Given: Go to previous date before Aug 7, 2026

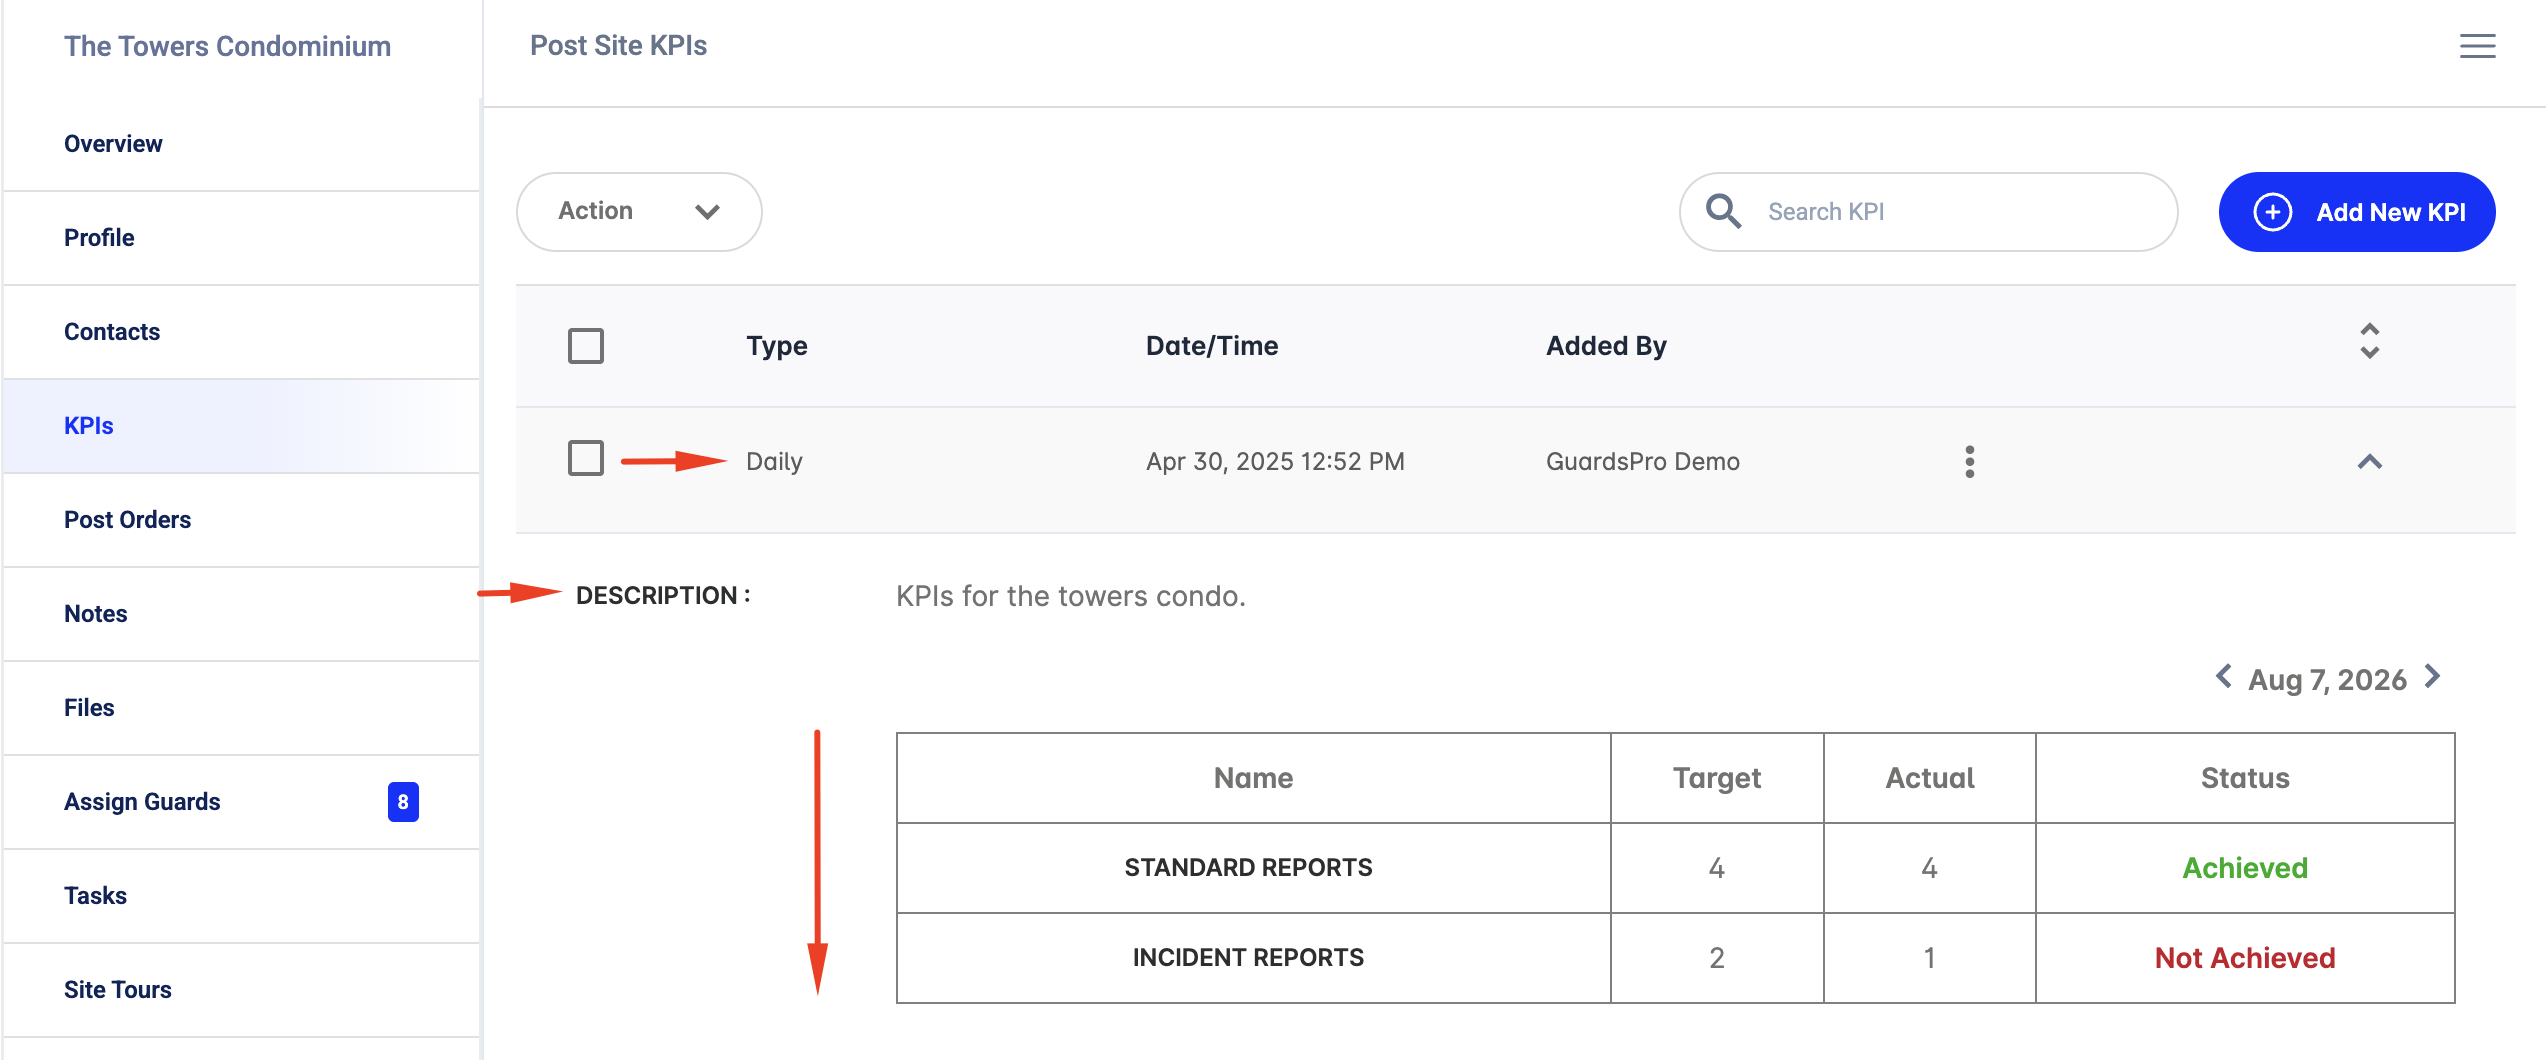Looking at the screenshot, I should point(2223,677).
